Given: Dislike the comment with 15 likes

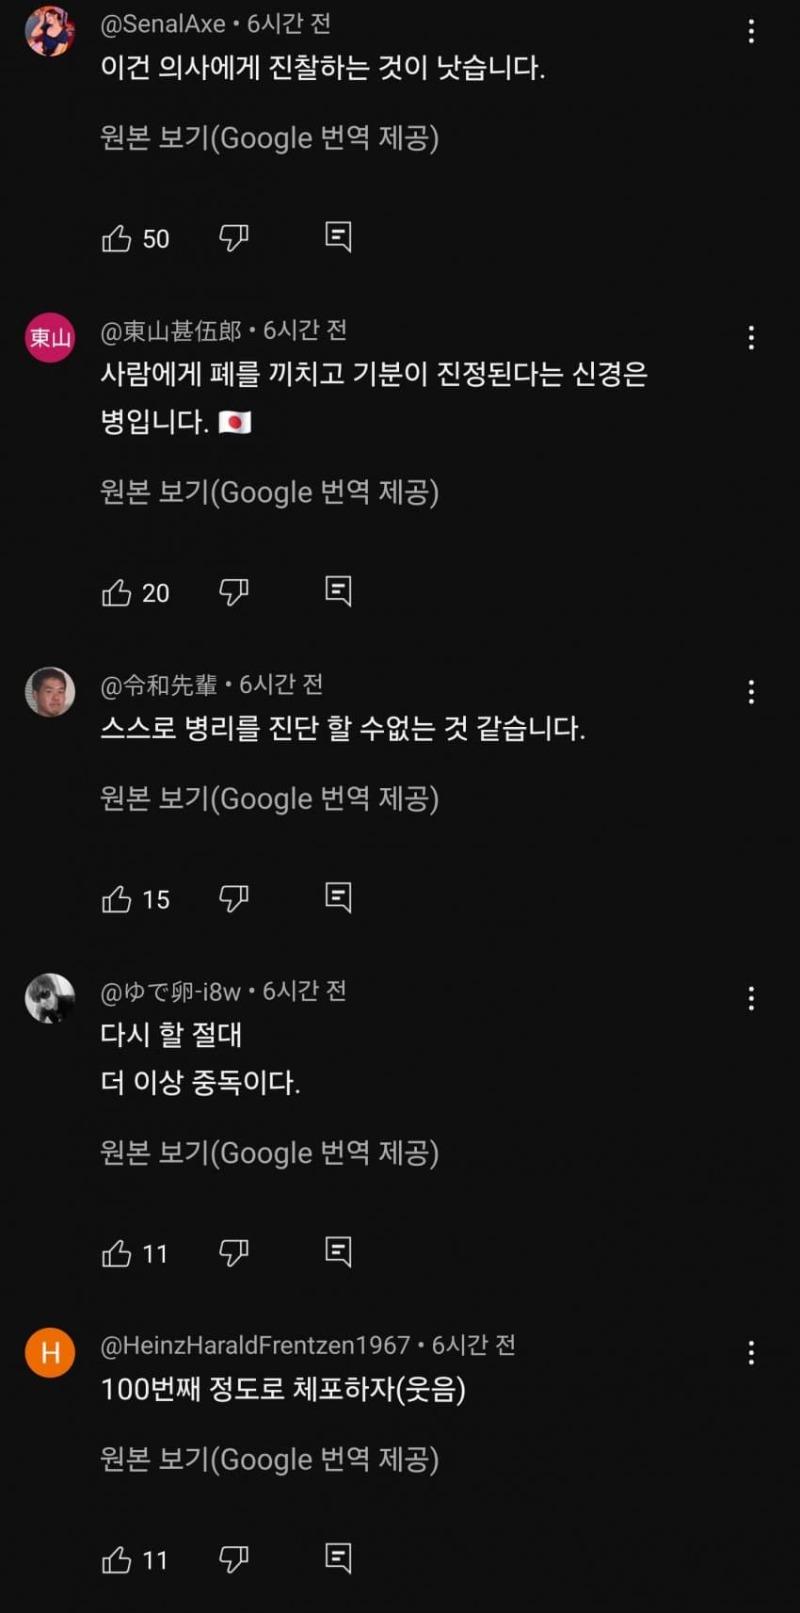Looking at the screenshot, I should 233,898.
